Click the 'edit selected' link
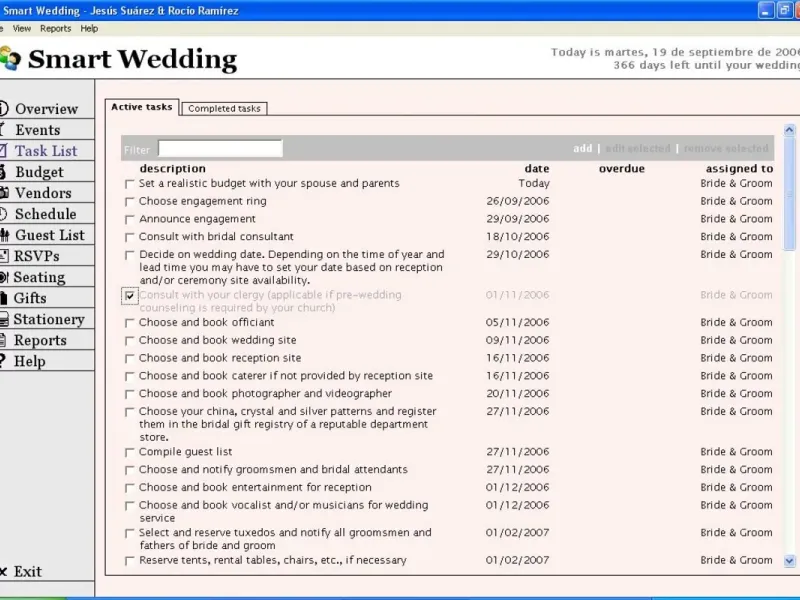The width and height of the screenshot is (800, 600). [638, 148]
